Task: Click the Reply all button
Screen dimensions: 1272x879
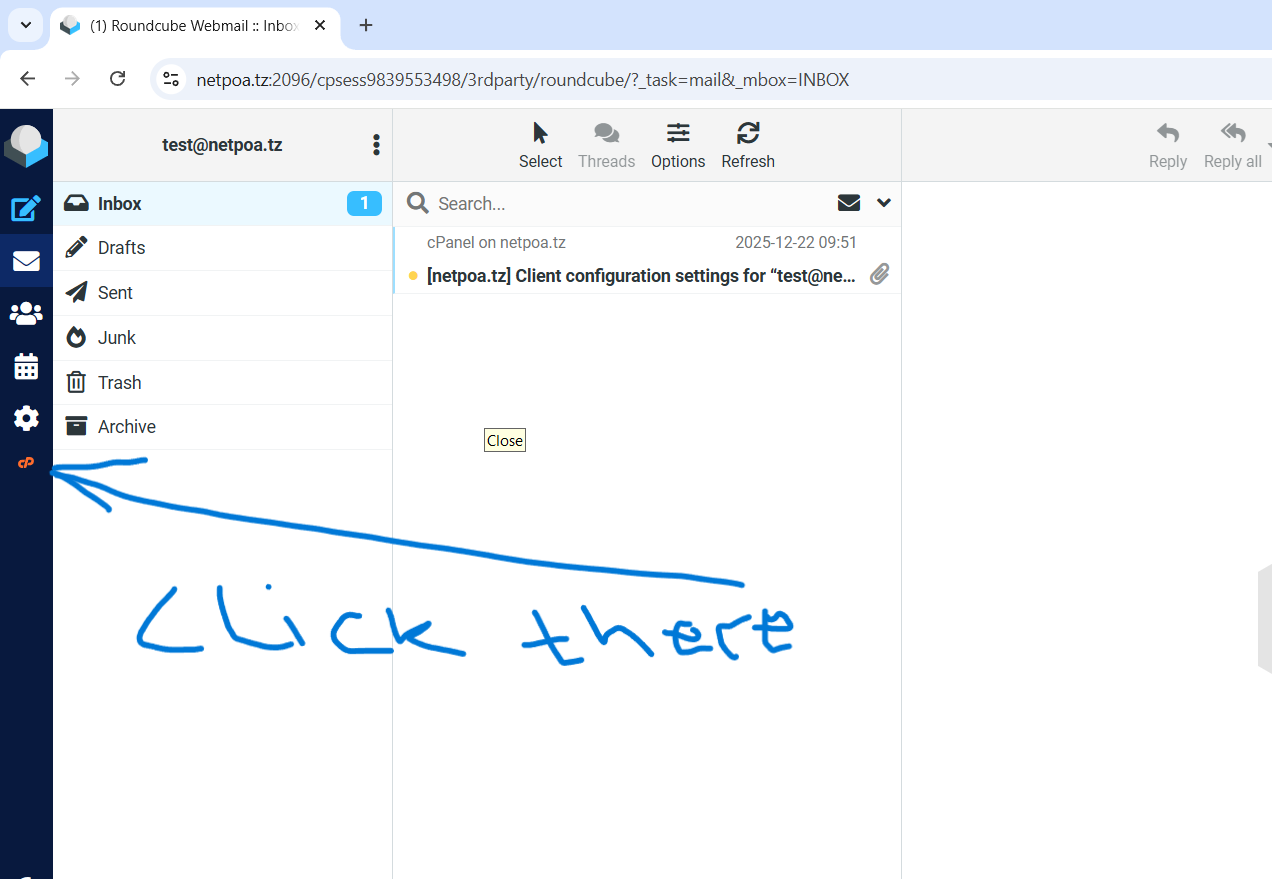Action: tap(1232, 145)
